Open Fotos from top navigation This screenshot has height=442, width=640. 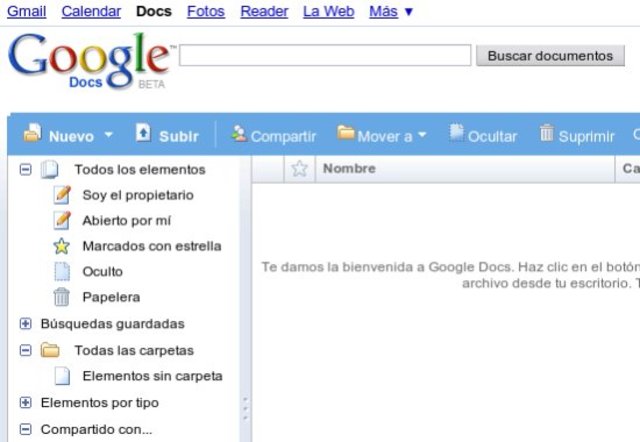click(206, 11)
